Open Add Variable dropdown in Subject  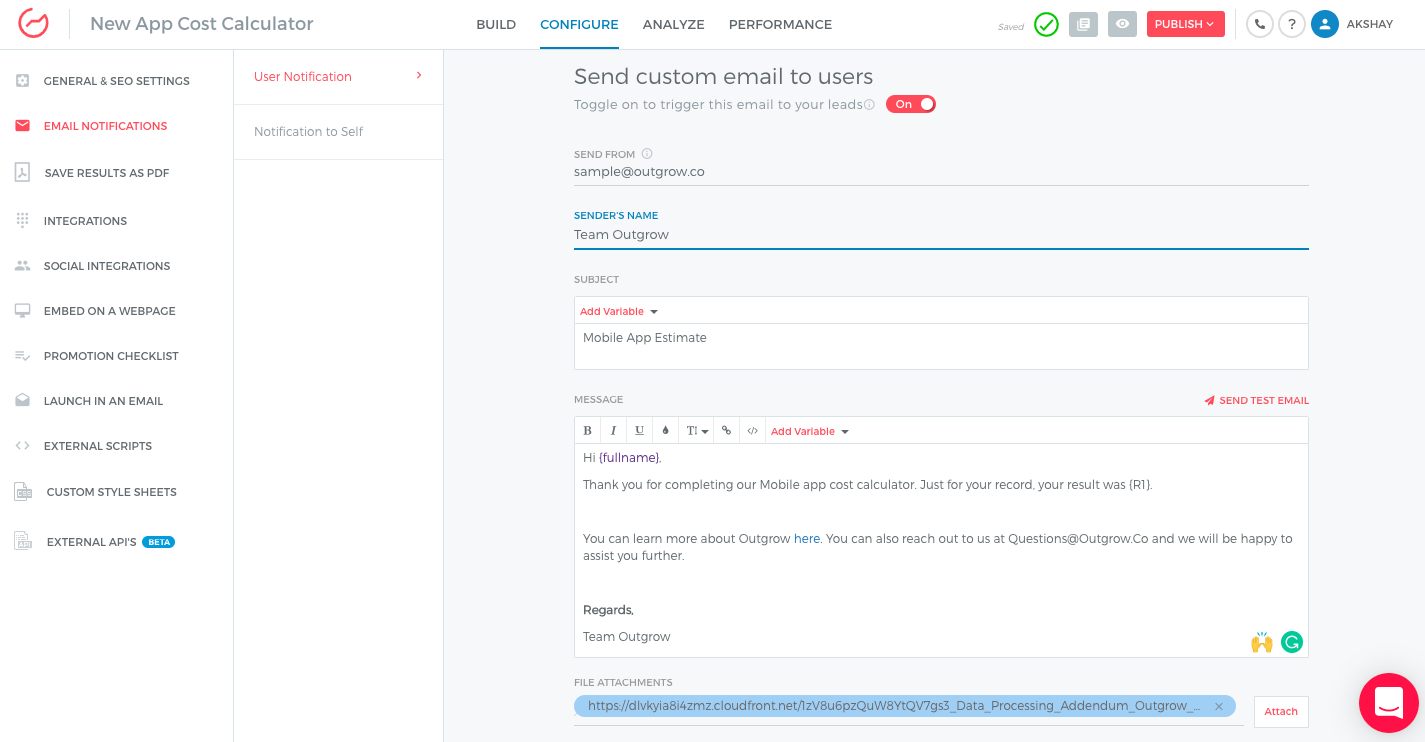coord(619,311)
